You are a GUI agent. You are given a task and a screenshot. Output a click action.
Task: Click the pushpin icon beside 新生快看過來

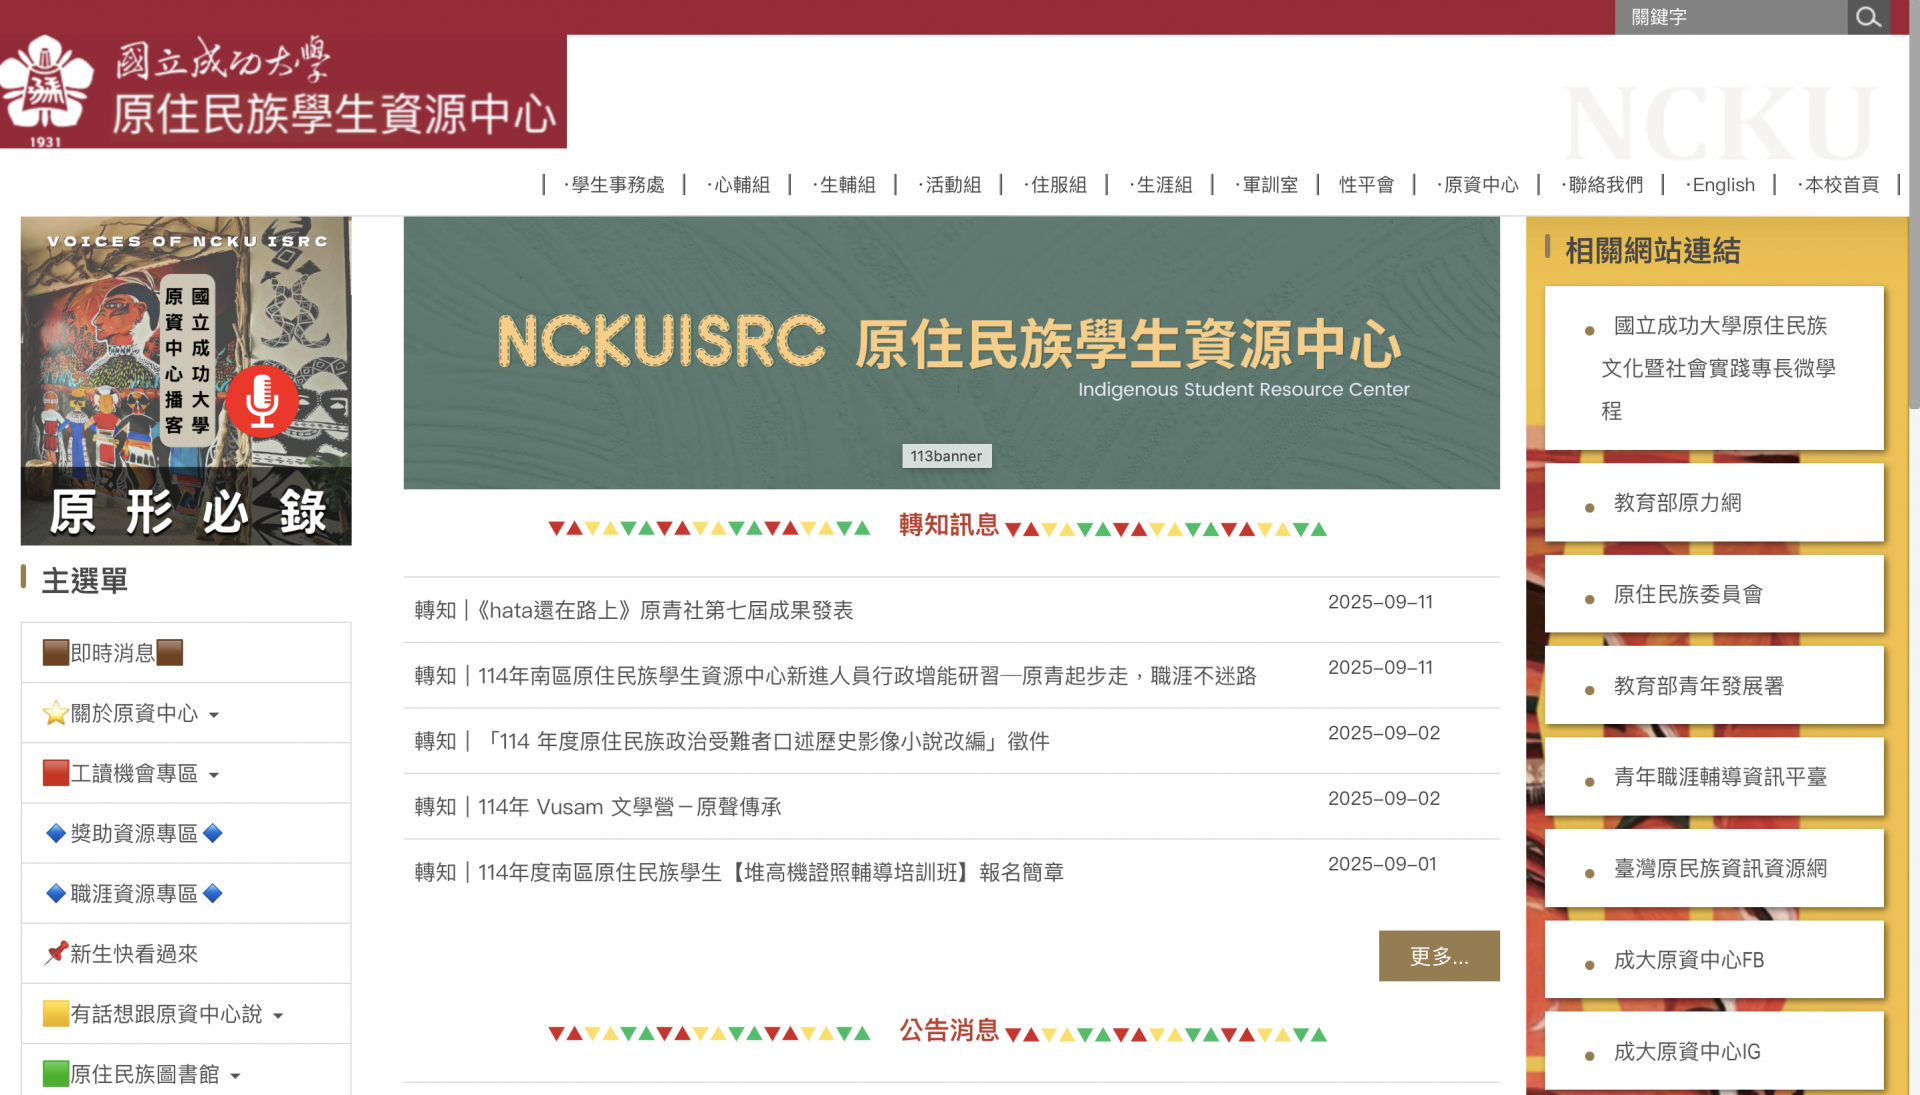click(56, 953)
